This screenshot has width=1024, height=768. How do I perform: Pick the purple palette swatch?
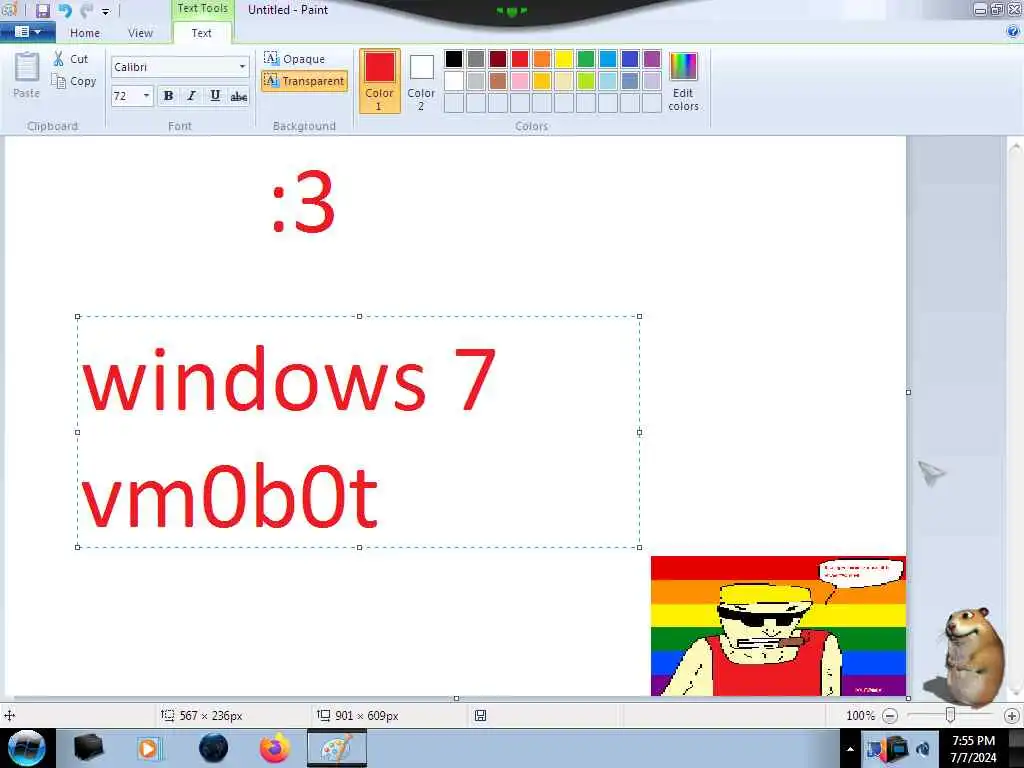(652, 59)
